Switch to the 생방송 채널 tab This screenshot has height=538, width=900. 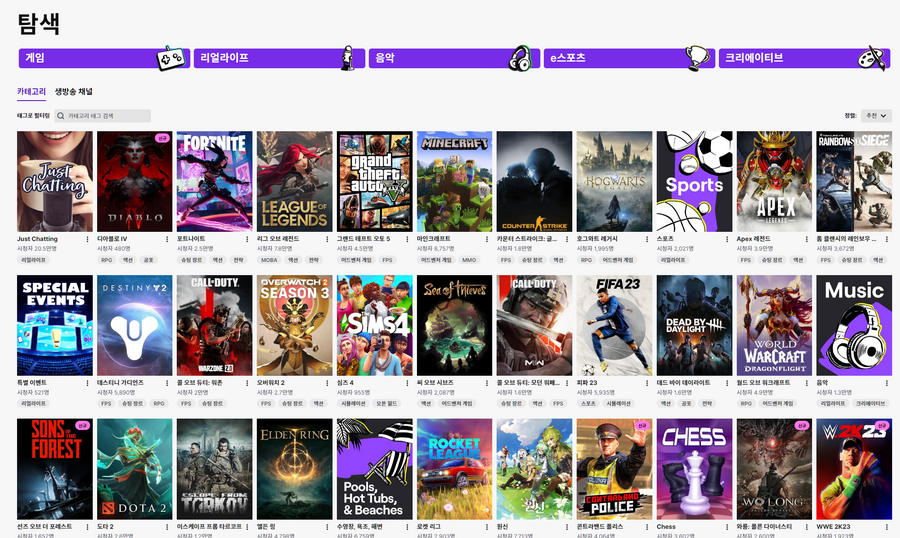pyautogui.click(x=73, y=91)
